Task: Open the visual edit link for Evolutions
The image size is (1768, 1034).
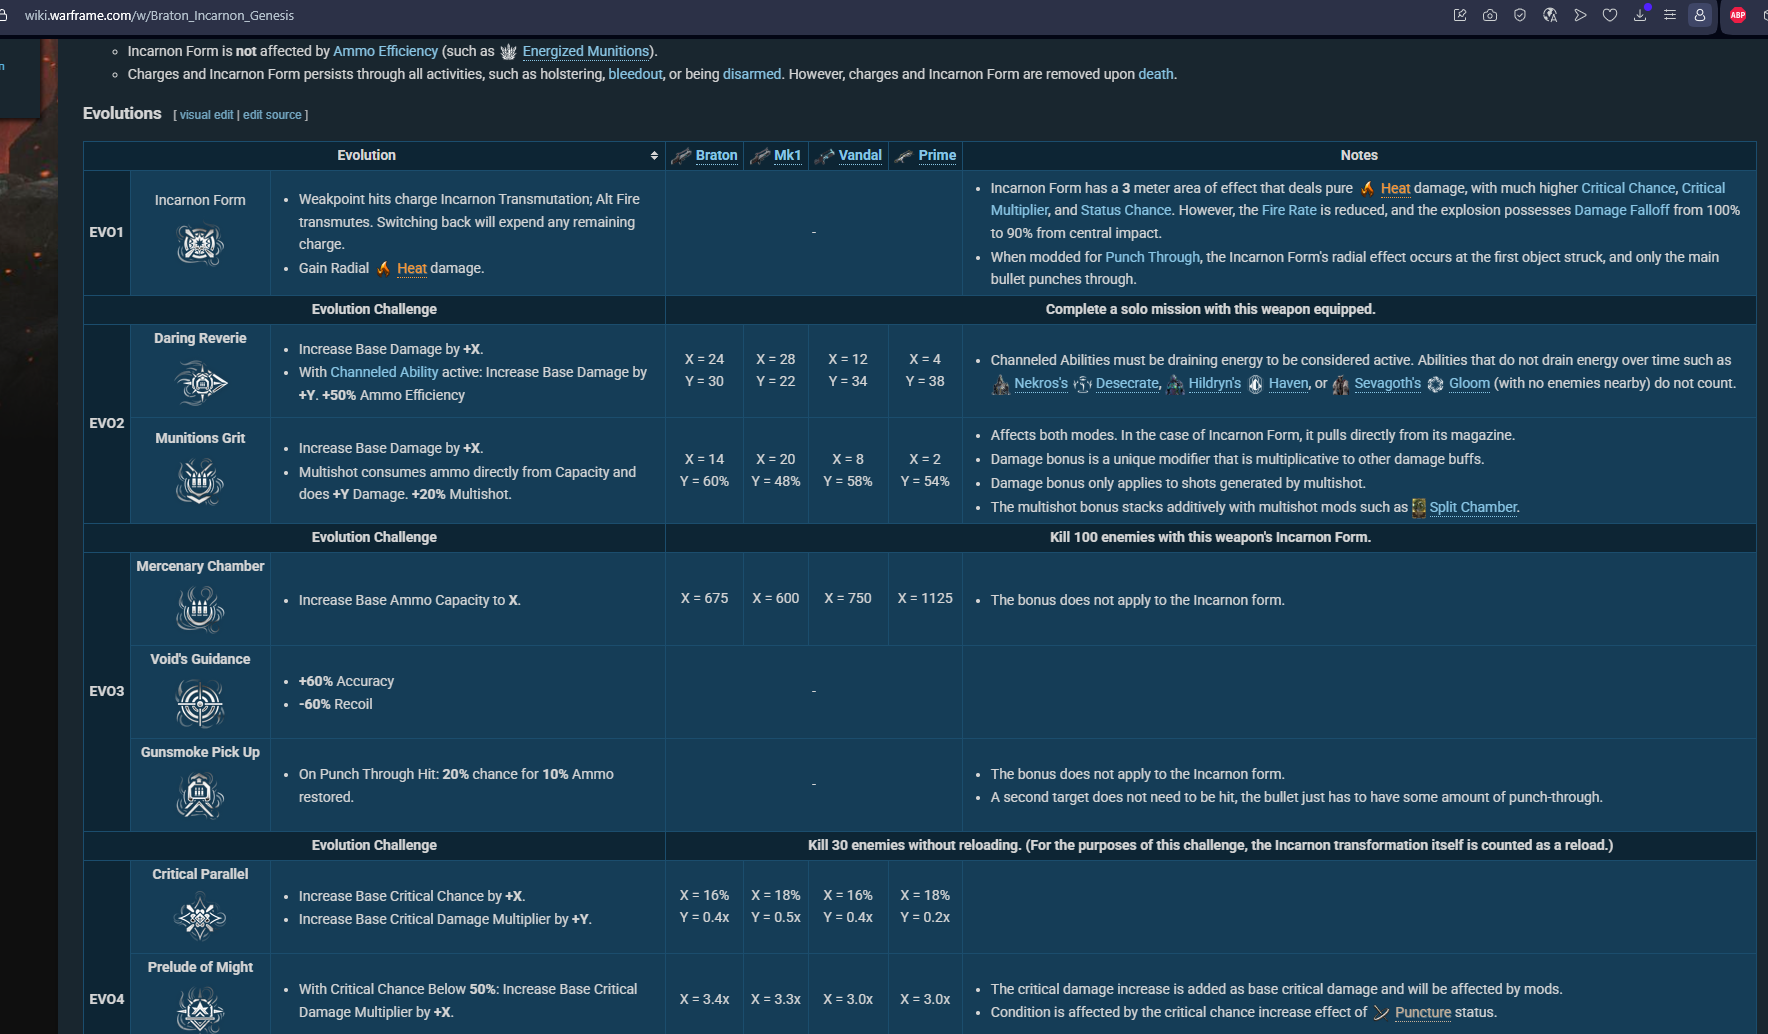Action: [x=206, y=115]
